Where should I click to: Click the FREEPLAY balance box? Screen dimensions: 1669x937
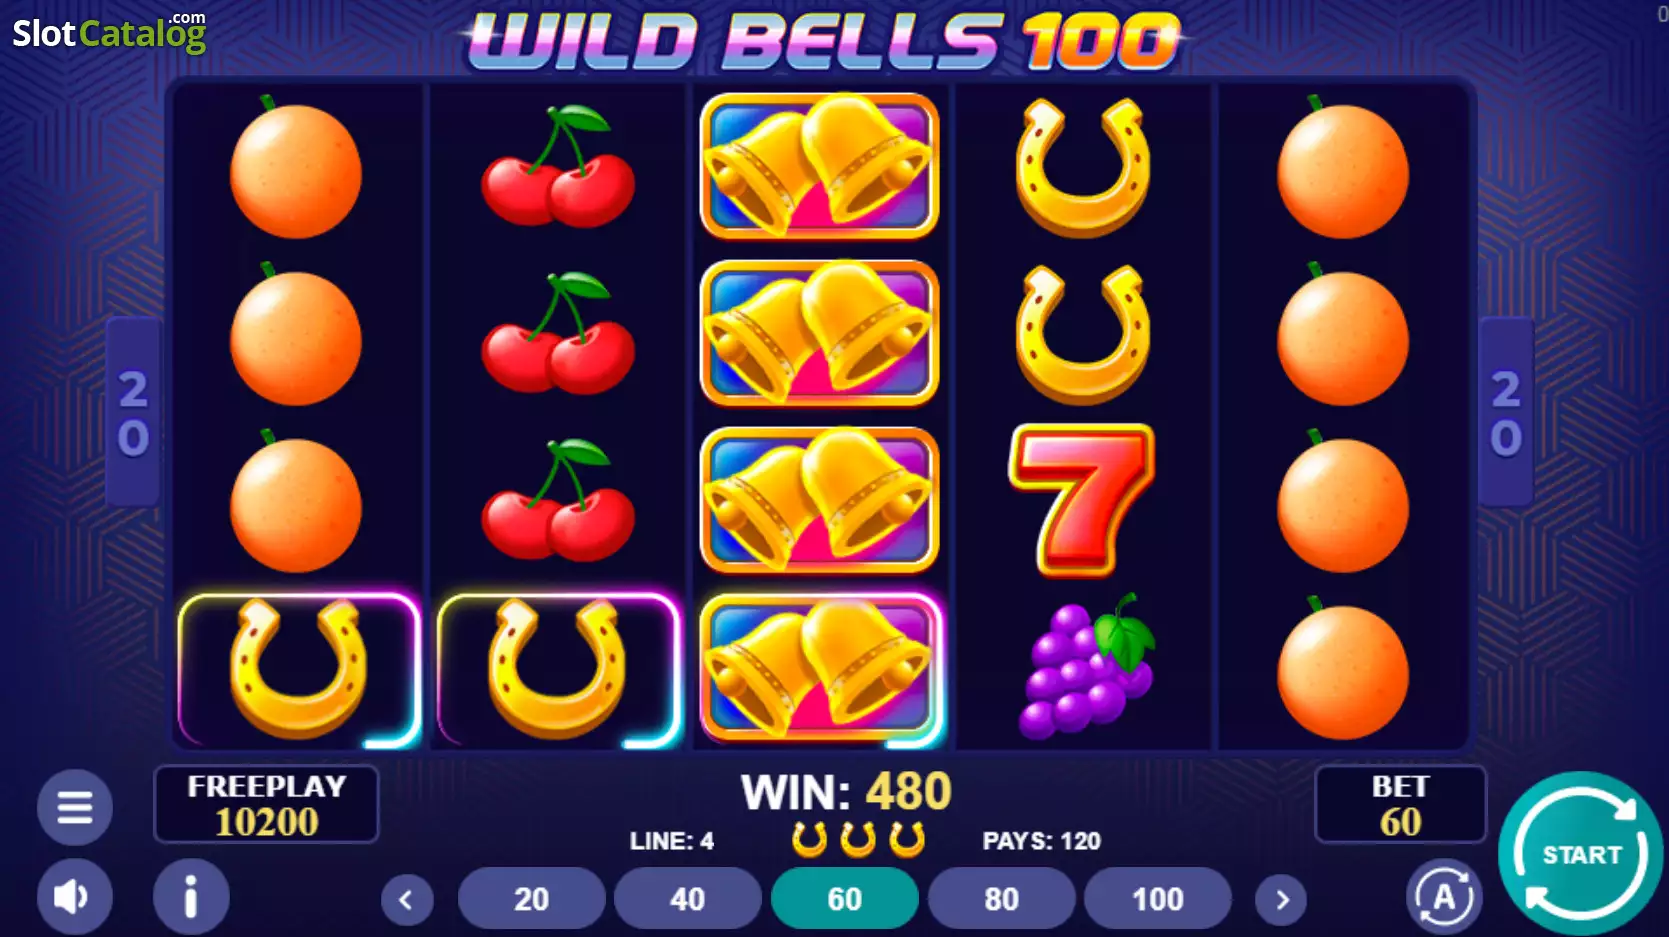(266, 804)
